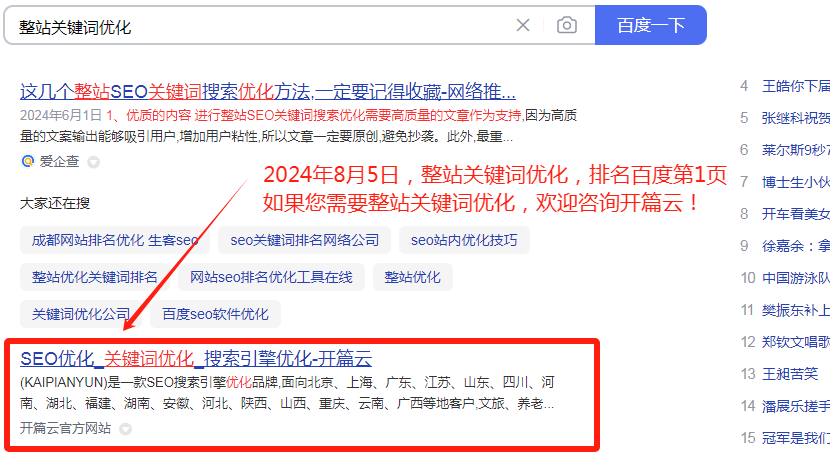
Task: Click the 大家还在搜 heading text
Action: pos(55,203)
